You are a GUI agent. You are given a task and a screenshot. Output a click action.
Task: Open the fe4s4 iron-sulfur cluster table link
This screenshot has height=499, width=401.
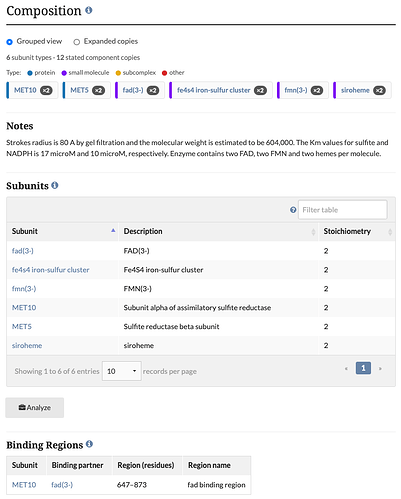51,270
